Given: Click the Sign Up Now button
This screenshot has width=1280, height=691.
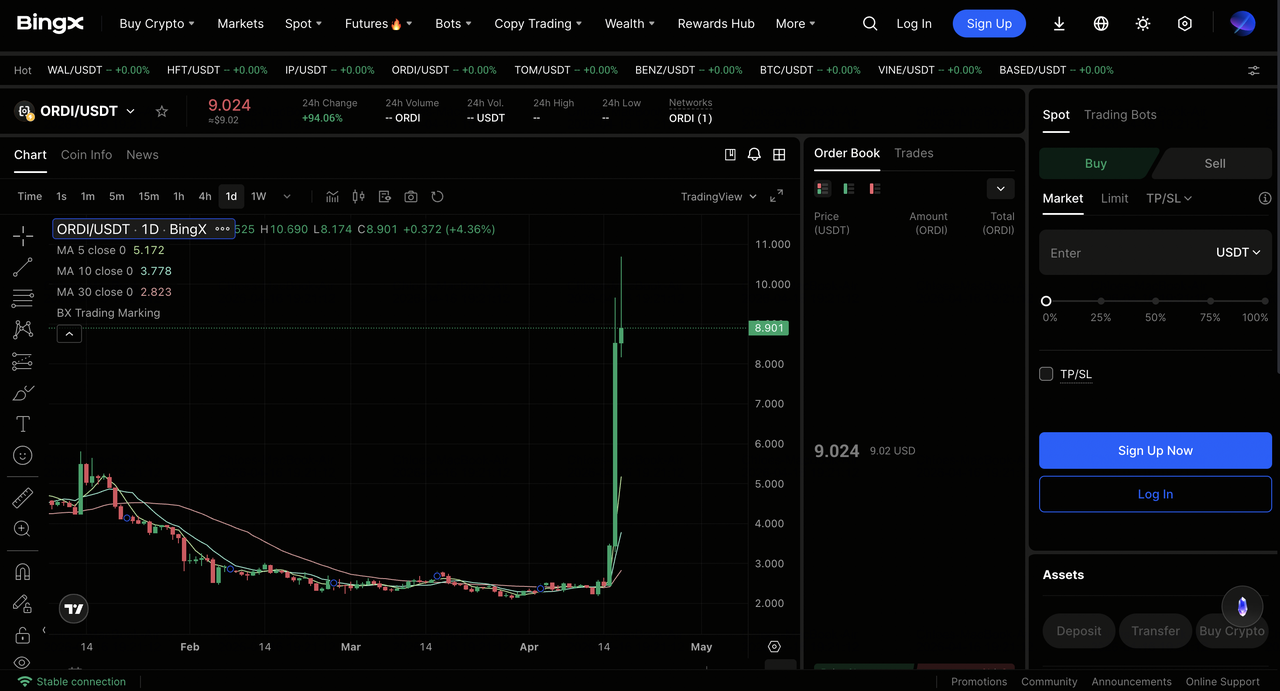Looking at the screenshot, I should point(1155,451).
